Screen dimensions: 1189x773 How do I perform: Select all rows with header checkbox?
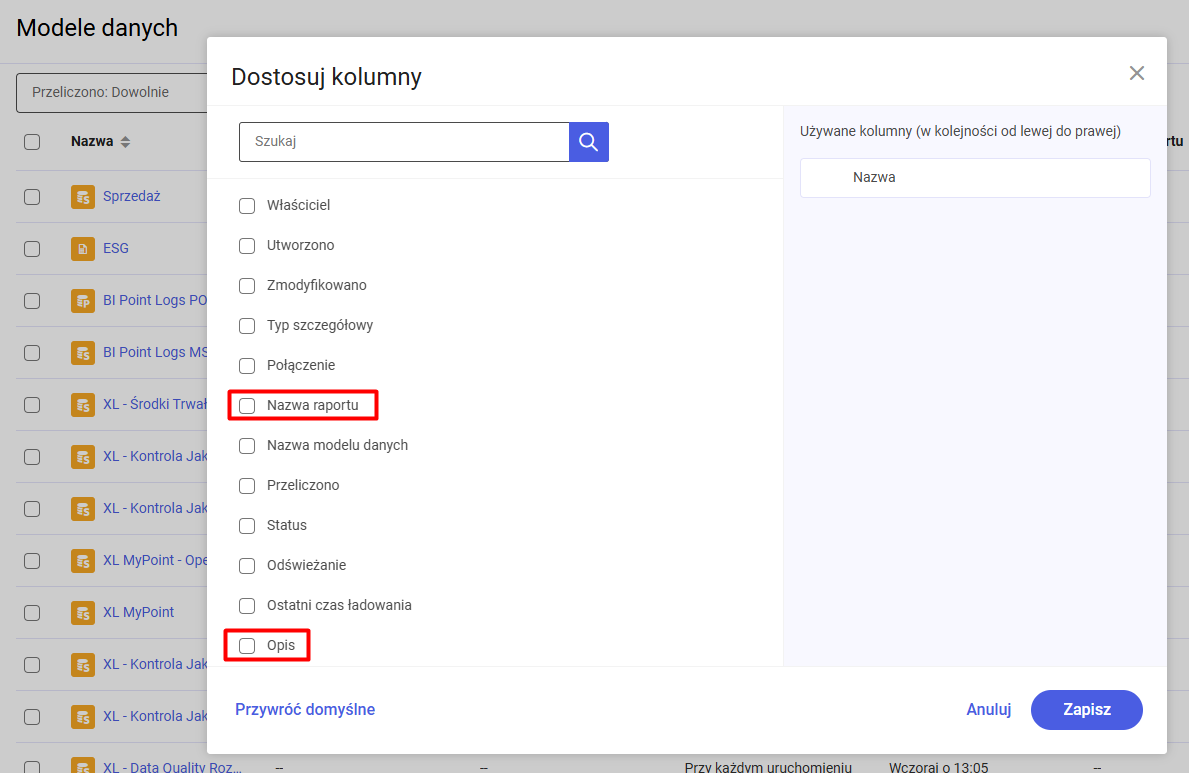coord(32,142)
